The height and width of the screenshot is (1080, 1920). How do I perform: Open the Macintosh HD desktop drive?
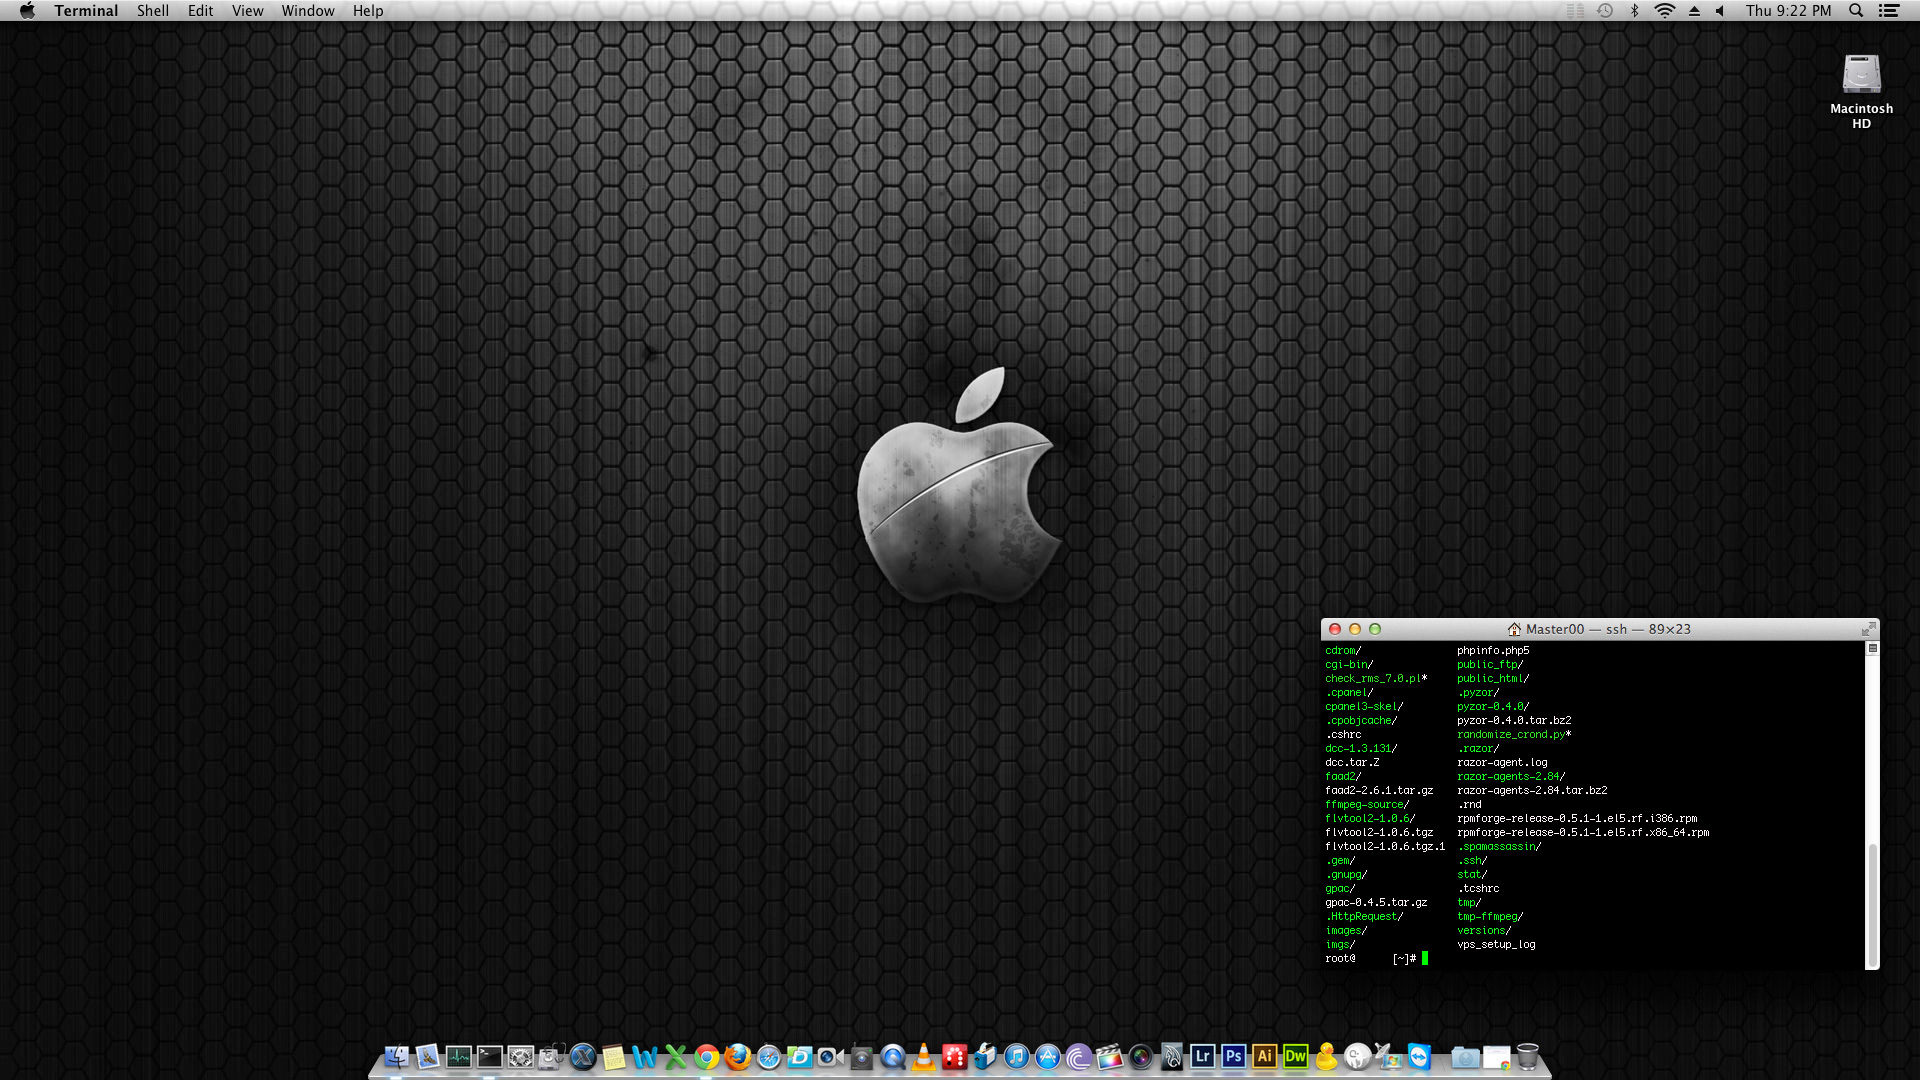tap(1861, 91)
